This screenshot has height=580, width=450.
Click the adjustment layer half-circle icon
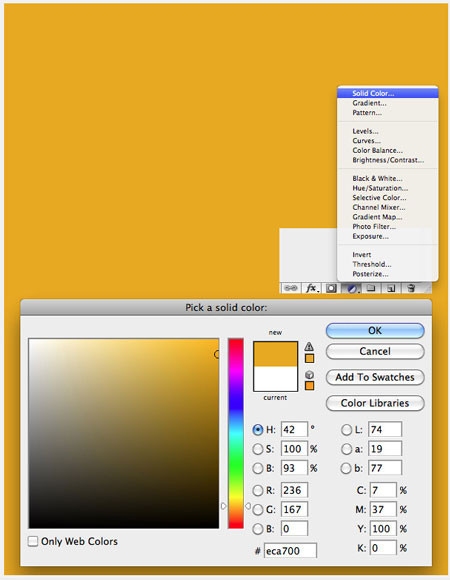coord(352,288)
